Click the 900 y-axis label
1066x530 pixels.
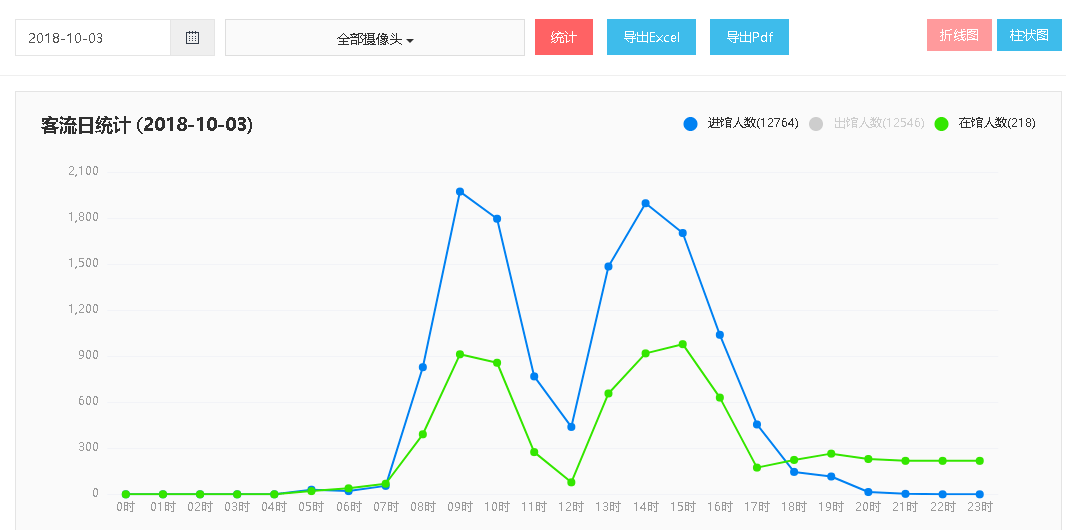pos(86,355)
